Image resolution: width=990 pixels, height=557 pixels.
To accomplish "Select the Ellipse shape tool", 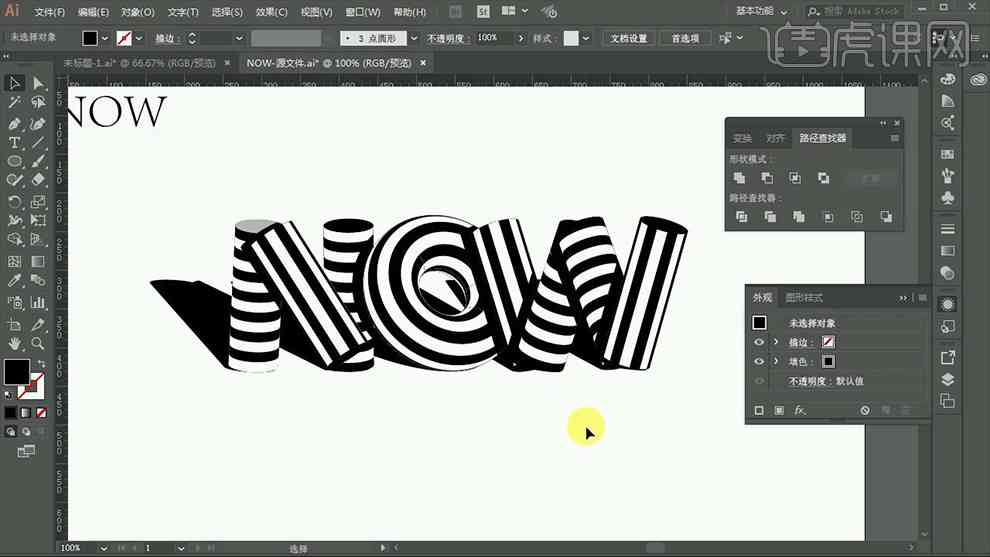I will point(15,162).
